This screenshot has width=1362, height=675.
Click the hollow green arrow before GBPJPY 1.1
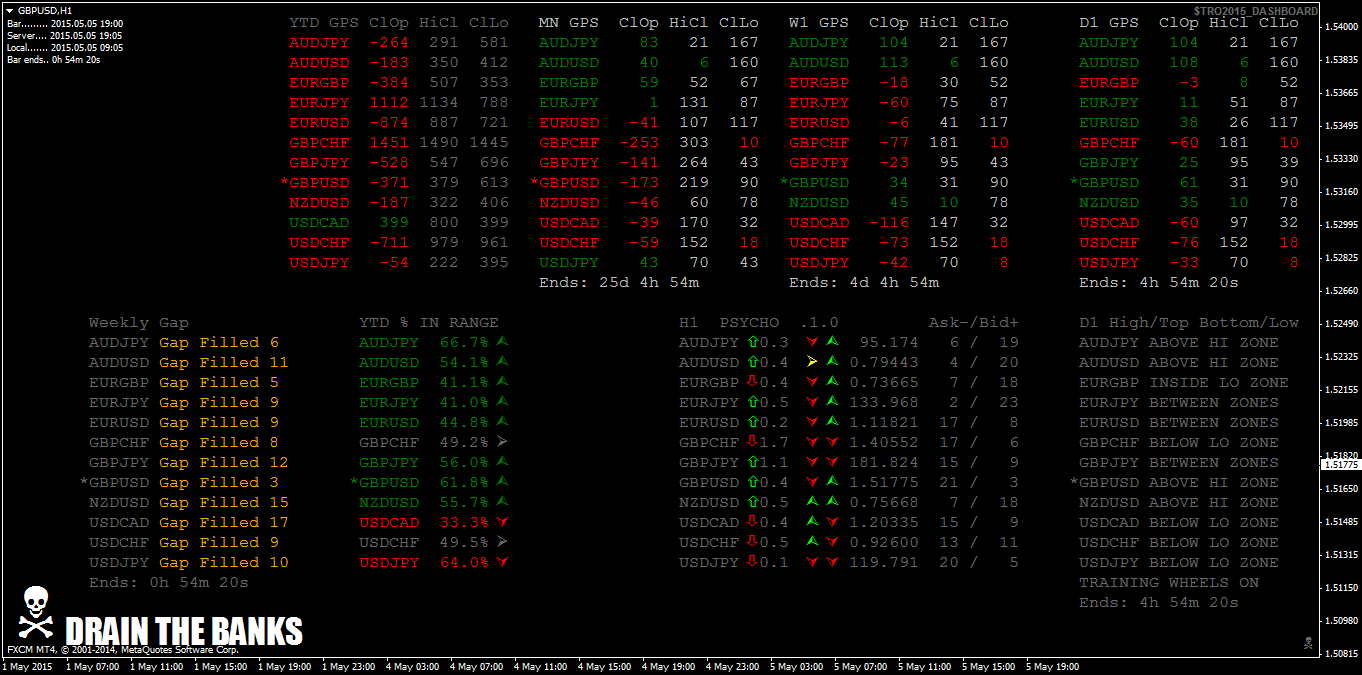(x=751, y=462)
